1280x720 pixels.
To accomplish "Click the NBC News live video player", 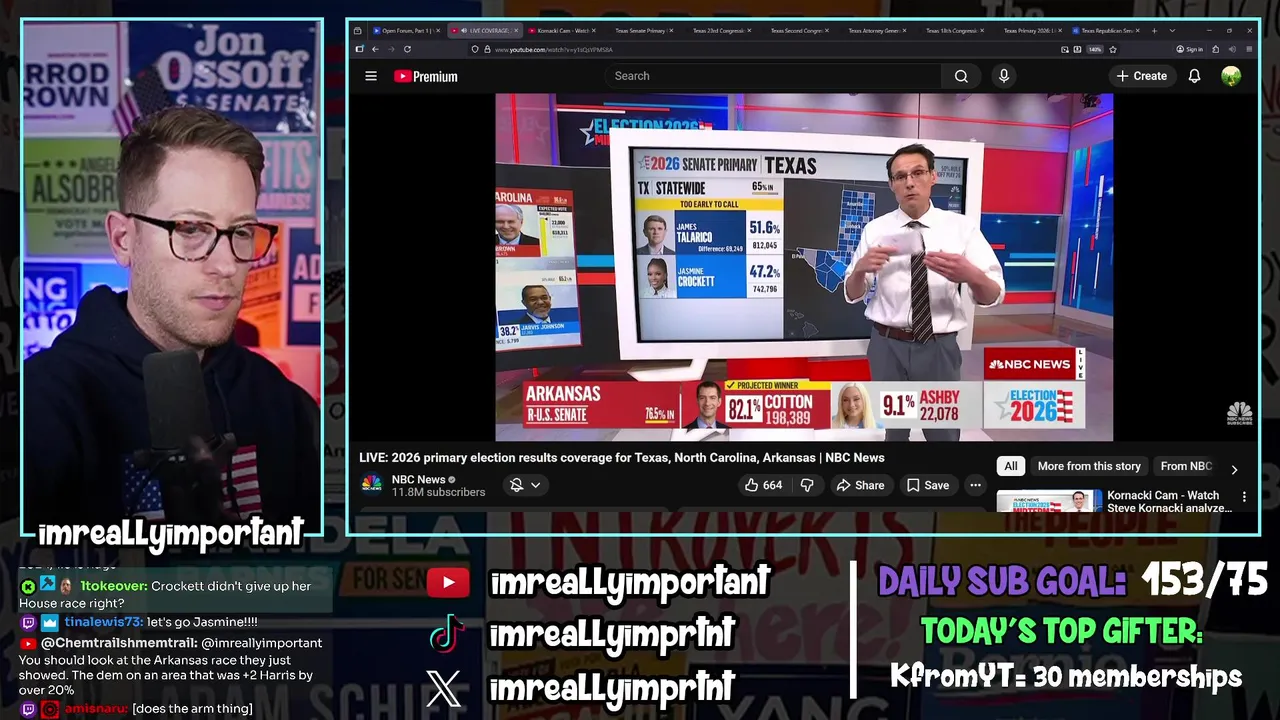I will click(x=804, y=267).
